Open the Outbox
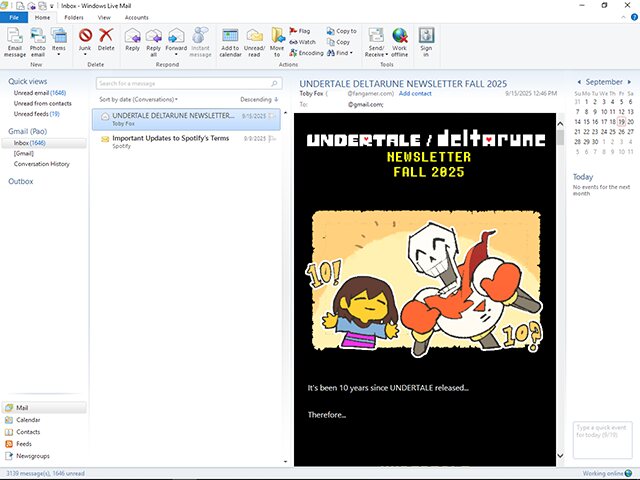 coord(20,181)
